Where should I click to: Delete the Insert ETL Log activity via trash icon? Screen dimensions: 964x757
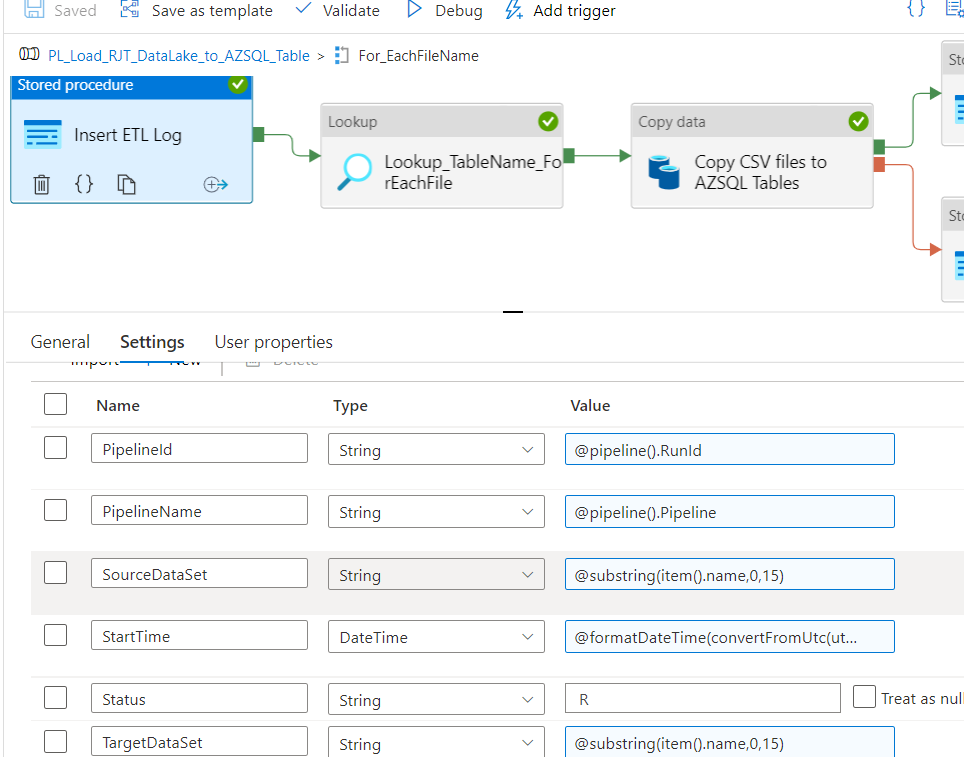click(43, 184)
